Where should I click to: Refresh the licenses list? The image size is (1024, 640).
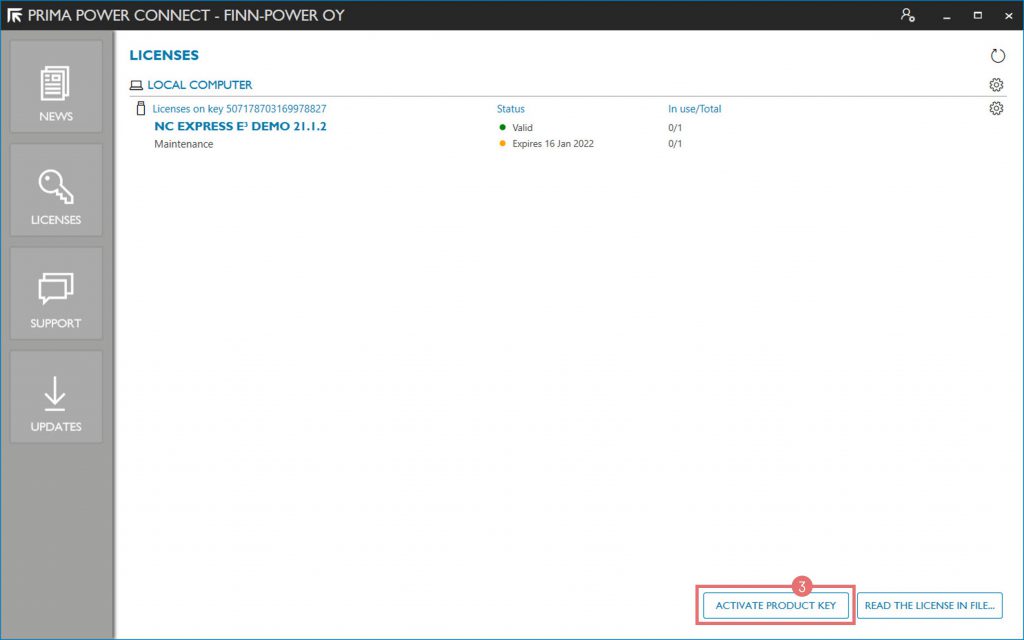996,56
